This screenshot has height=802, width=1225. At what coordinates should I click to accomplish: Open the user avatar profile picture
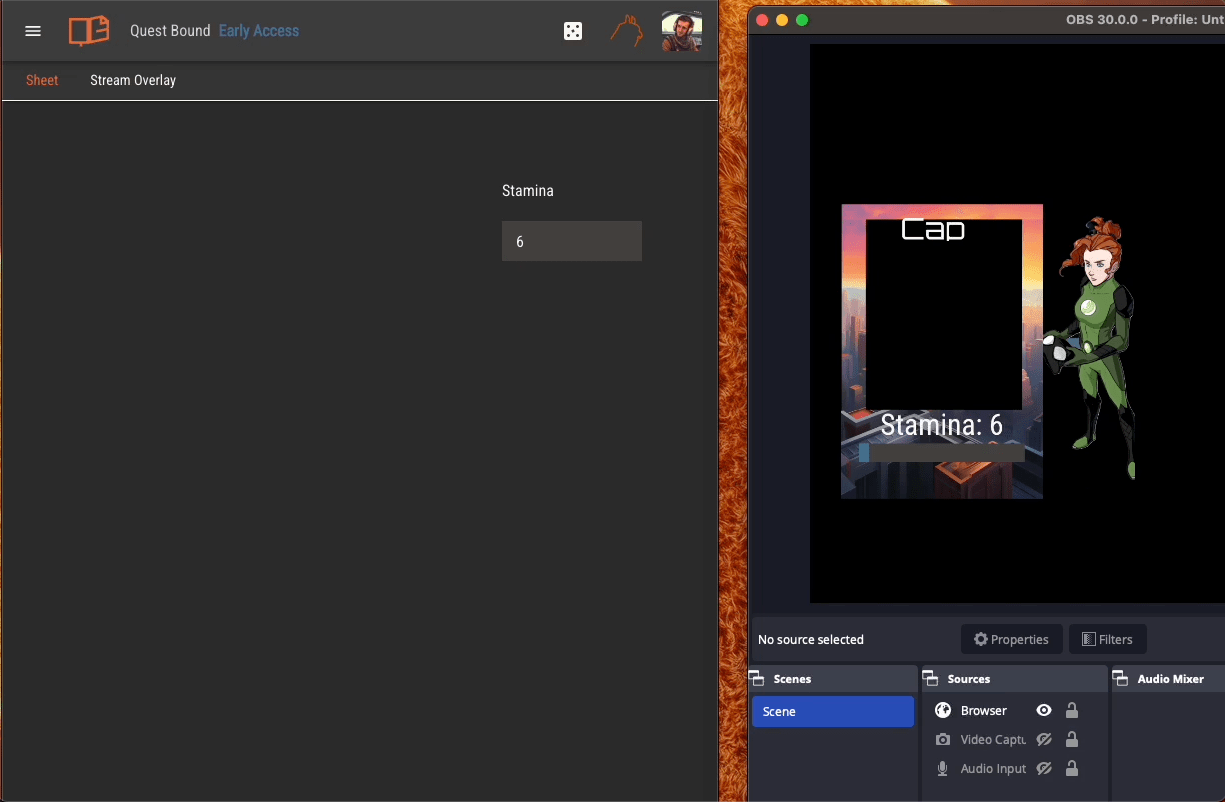[681, 30]
